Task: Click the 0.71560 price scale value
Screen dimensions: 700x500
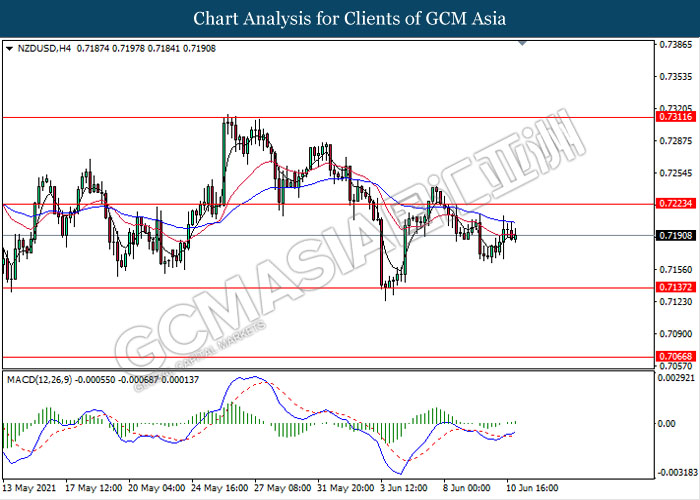Action: [676, 270]
